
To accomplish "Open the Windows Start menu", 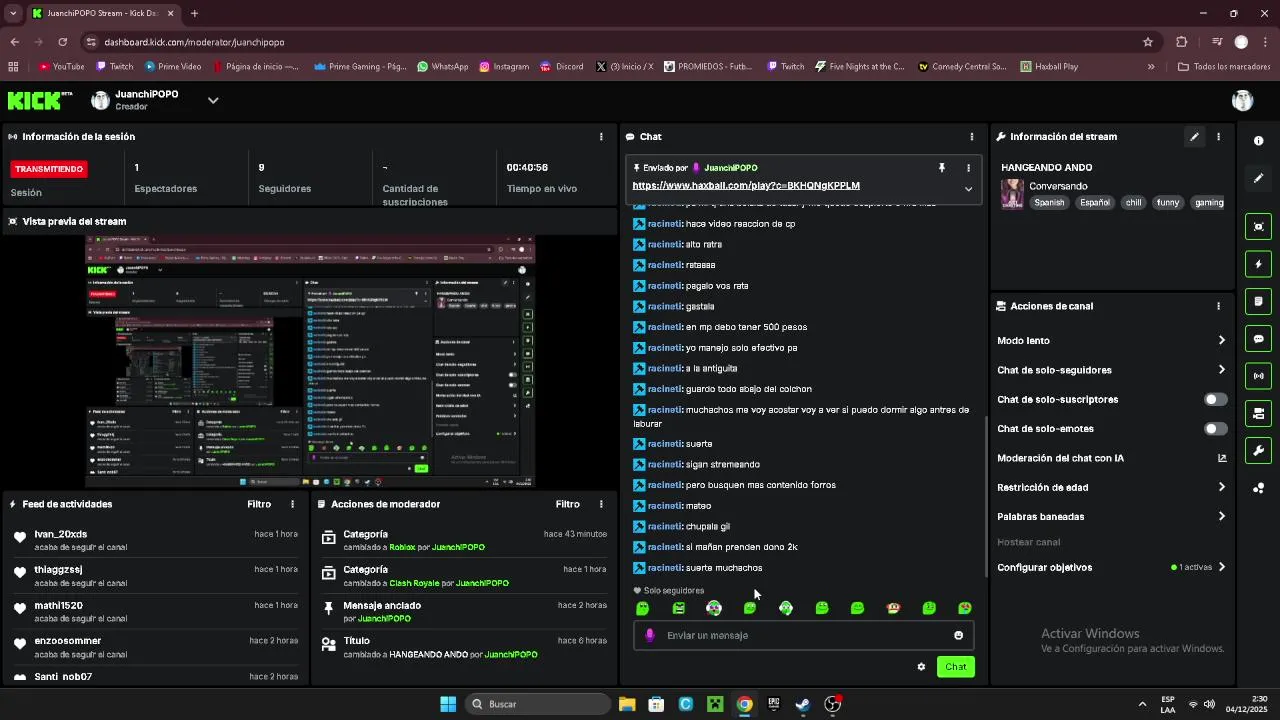I will tap(448, 704).
